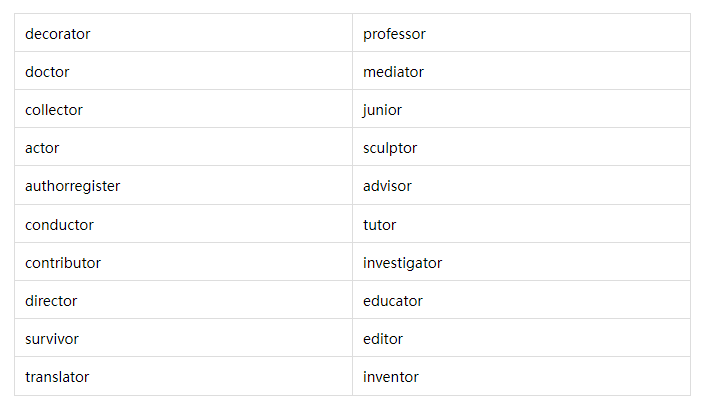Select the word tutor
The height and width of the screenshot is (408, 709).
point(379,225)
